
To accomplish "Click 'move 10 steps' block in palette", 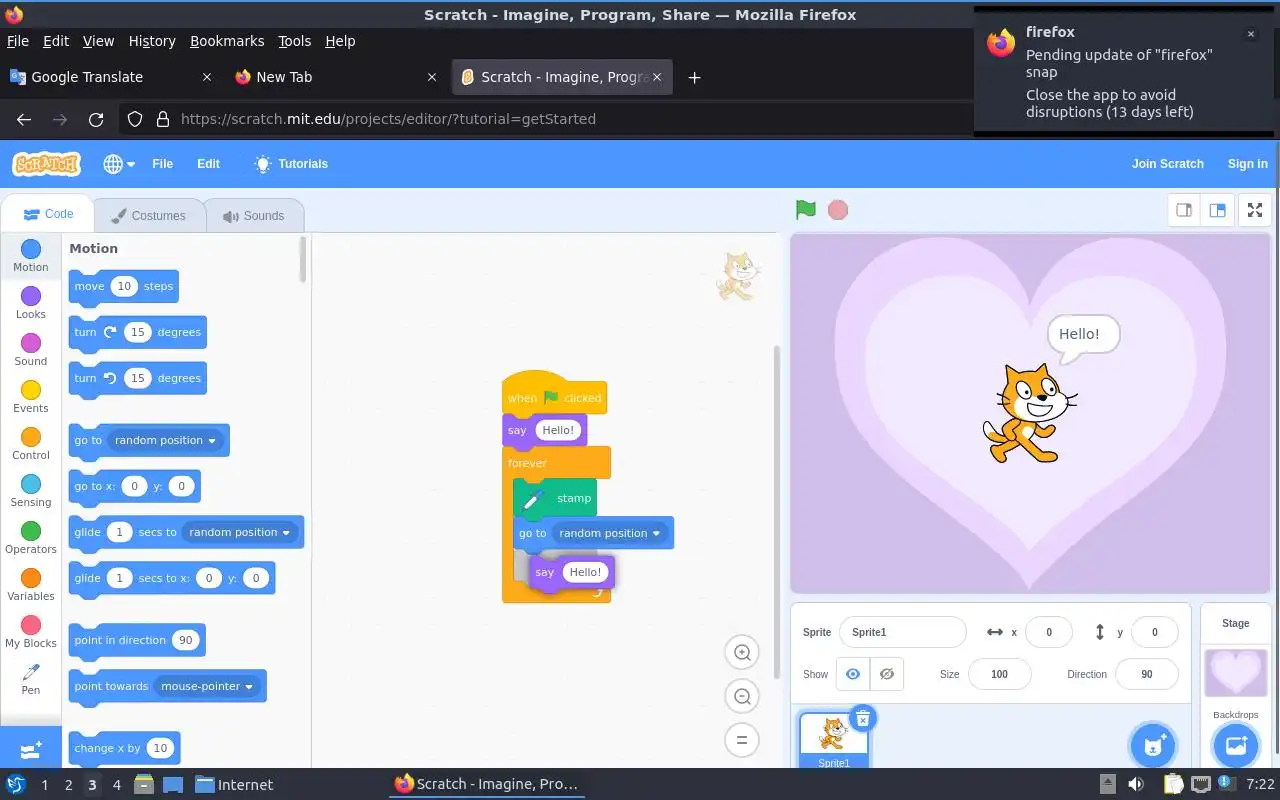I will click(x=124, y=286).
